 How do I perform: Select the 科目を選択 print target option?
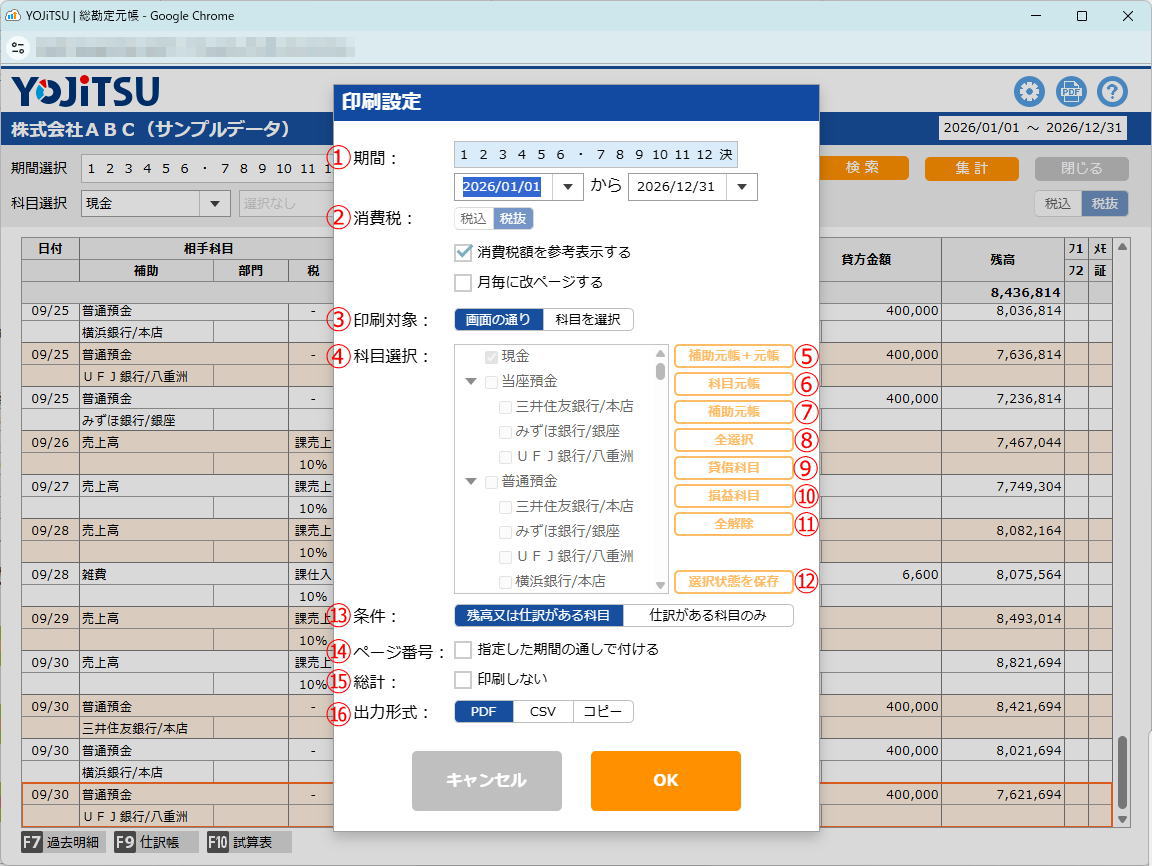tap(588, 320)
